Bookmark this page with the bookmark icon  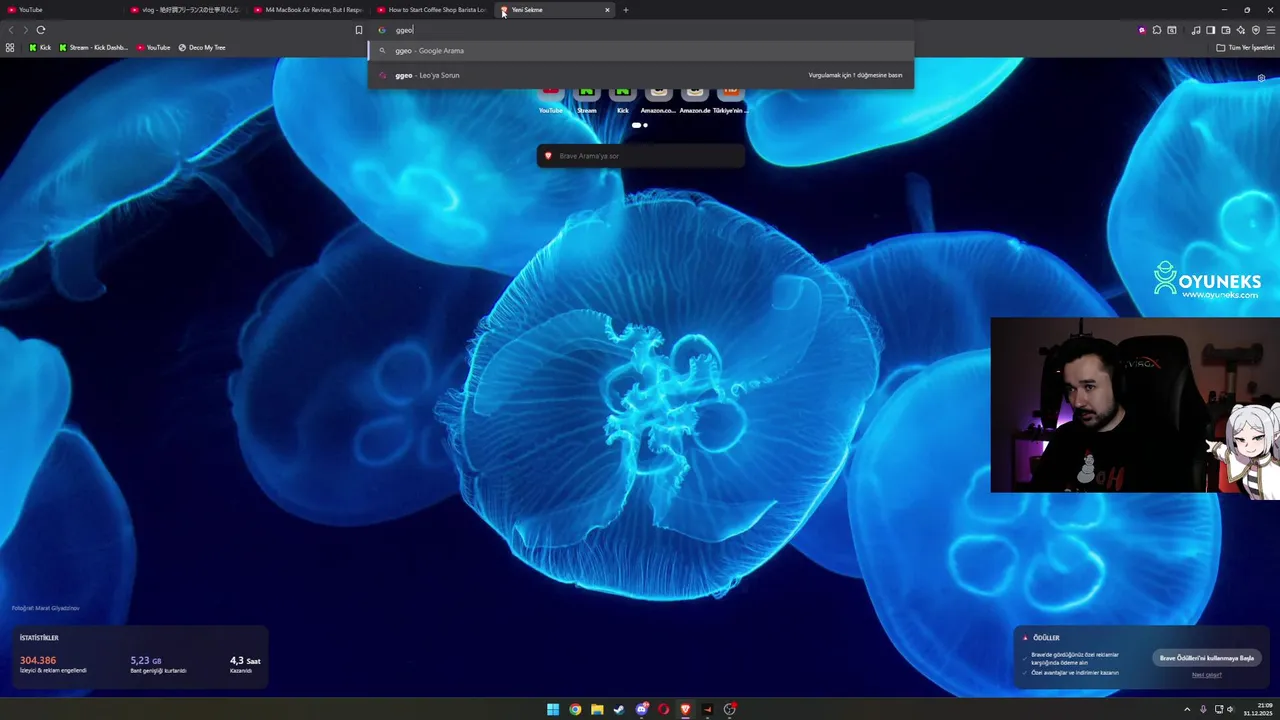coord(359,30)
